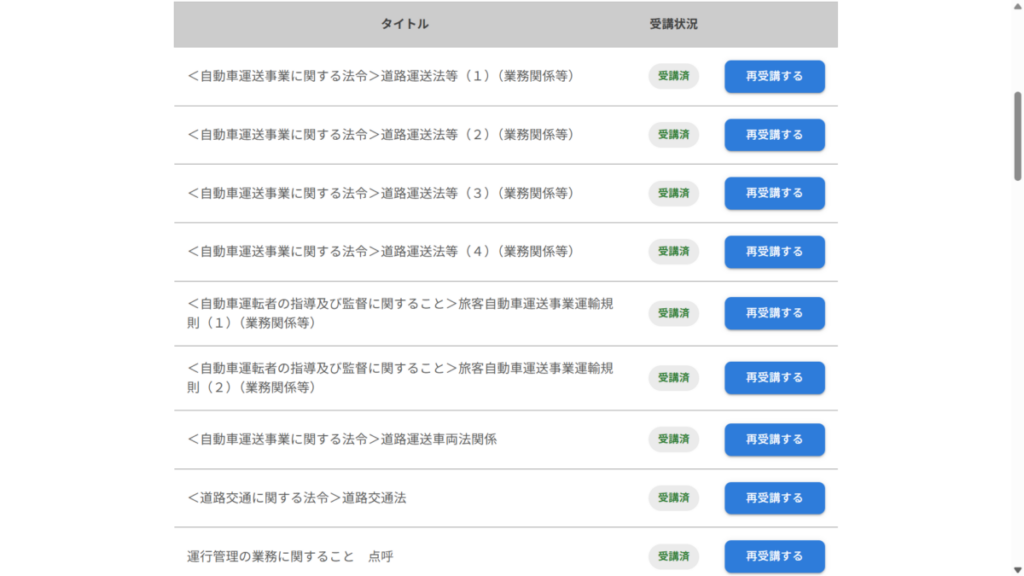This screenshot has height=576, width=1024.
Task: Click the scrollbar down arrow
Action: [1017, 570]
